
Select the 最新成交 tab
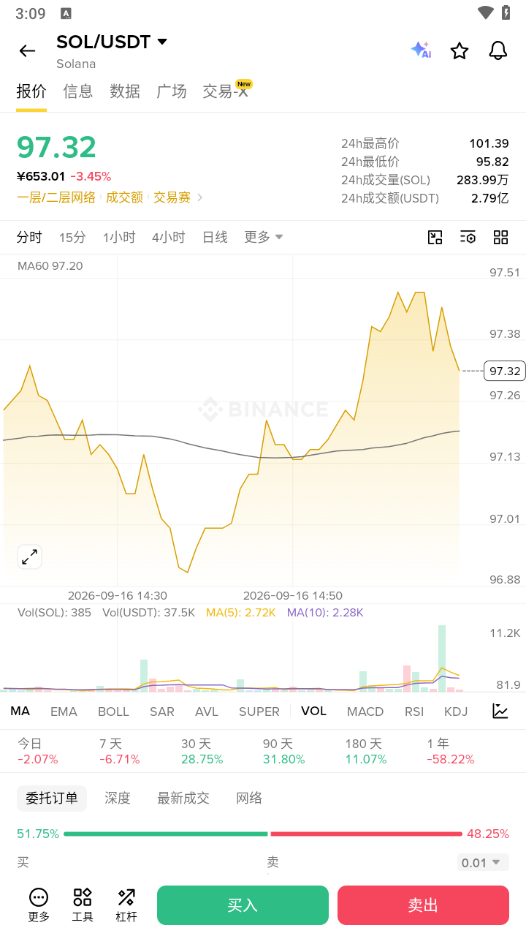point(183,798)
